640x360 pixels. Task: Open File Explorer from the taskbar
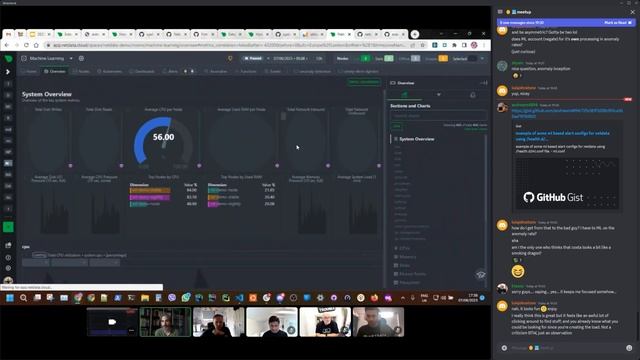[145, 298]
